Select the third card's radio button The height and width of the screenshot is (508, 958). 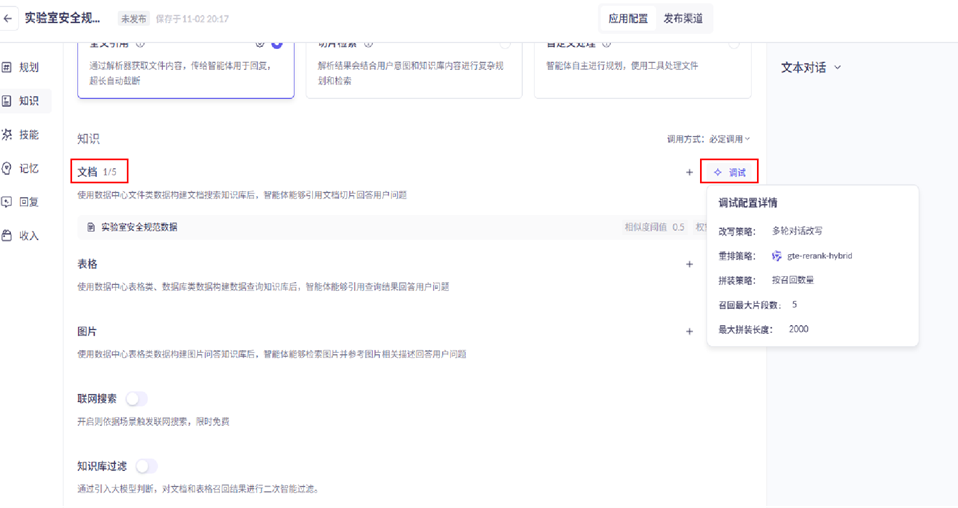pos(734,44)
